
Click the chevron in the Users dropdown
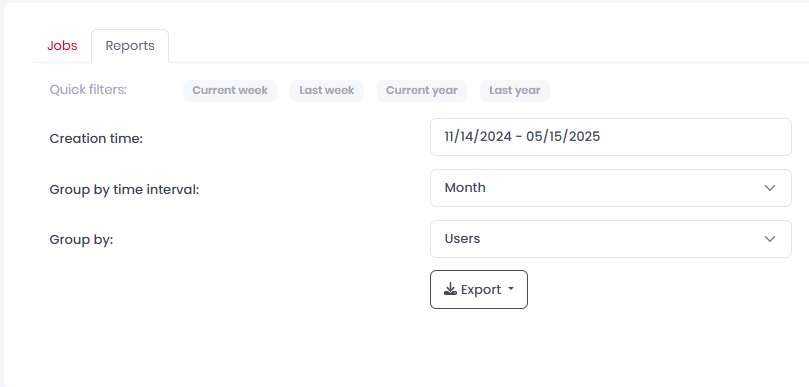pyautogui.click(x=770, y=239)
